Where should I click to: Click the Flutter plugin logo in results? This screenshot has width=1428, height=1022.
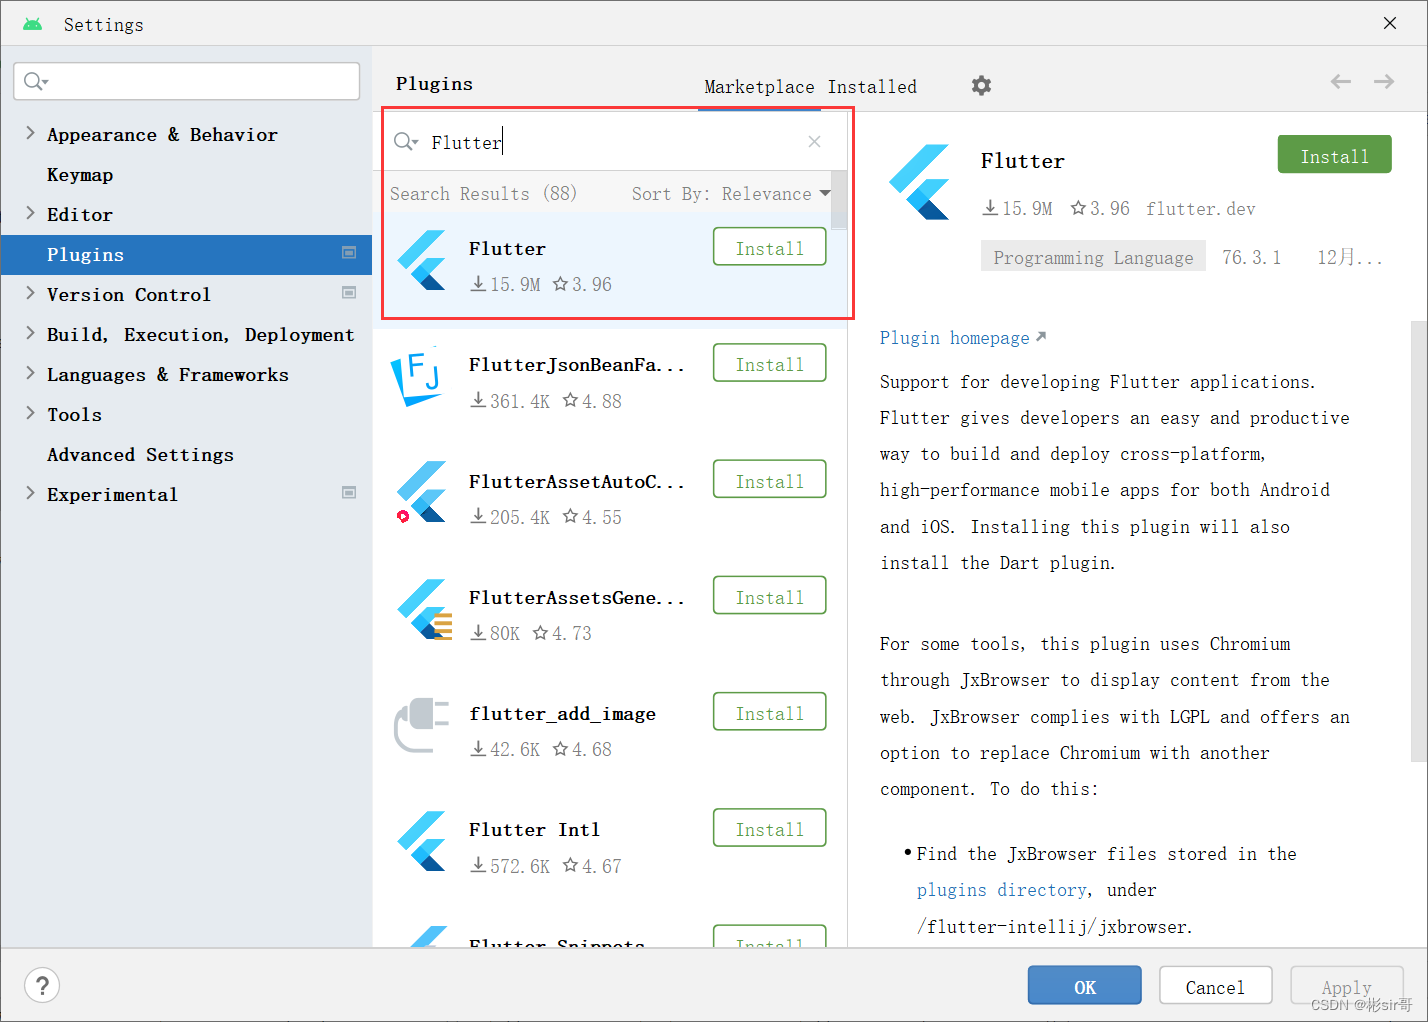click(x=421, y=260)
